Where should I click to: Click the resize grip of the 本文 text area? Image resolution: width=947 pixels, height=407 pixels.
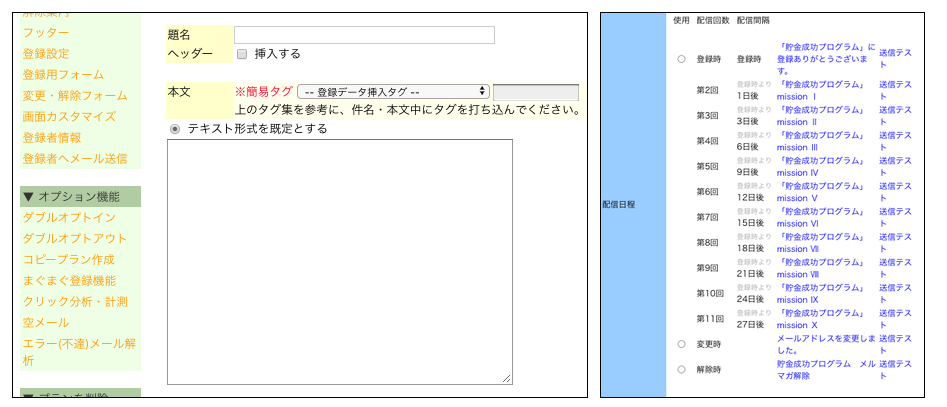coord(507,379)
